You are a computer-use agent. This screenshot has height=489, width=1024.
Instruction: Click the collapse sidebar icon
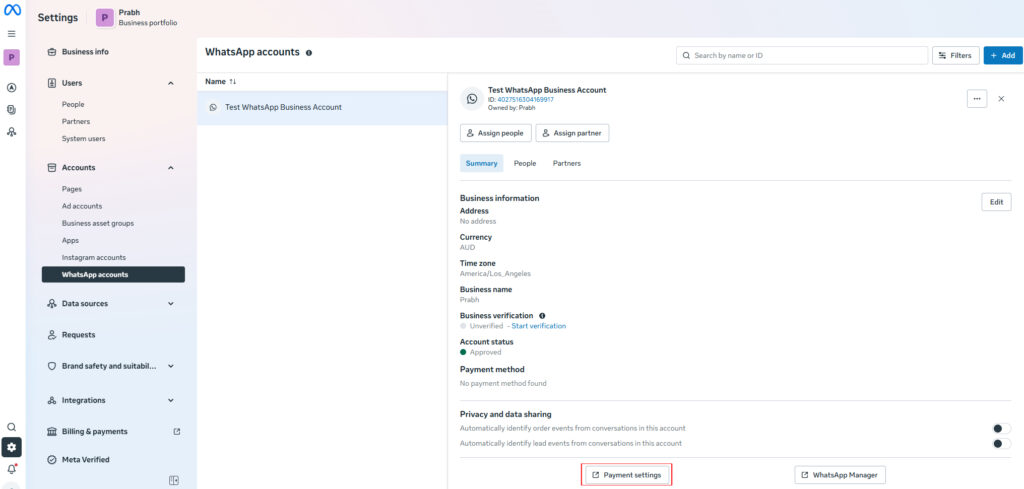point(174,481)
